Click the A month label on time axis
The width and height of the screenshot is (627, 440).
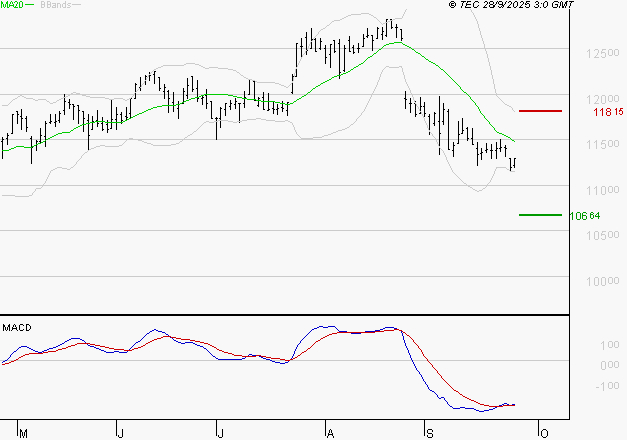(x=330, y=434)
